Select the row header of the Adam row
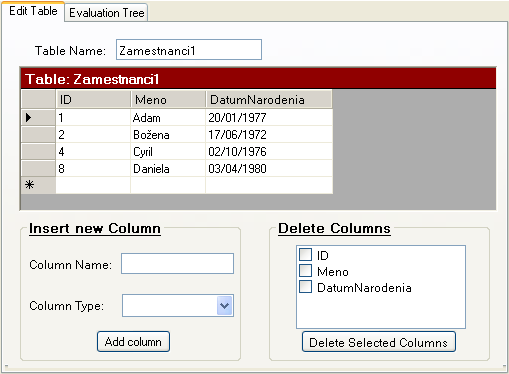 (38, 117)
